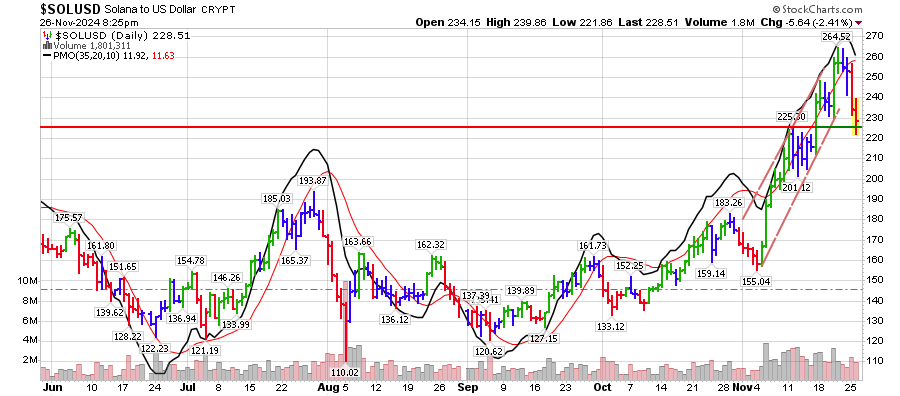The height and width of the screenshot is (396, 900).
Task: Click the Open 234.15 value
Action: 448,22
